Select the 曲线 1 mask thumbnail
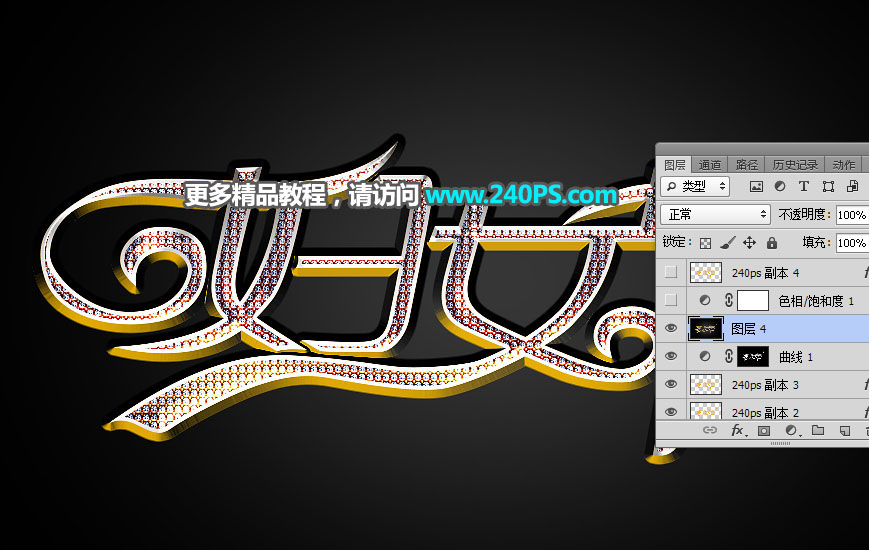The image size is (869, 550). pos(753,357)
